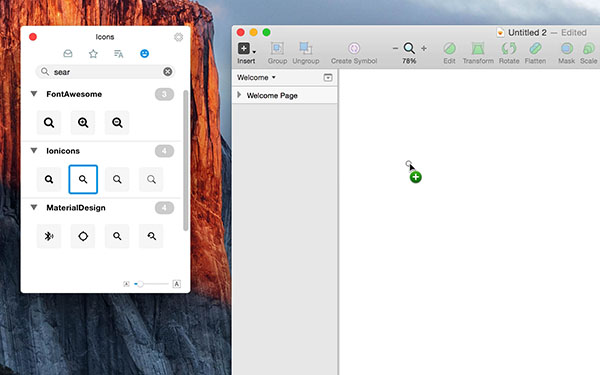
Task: Click the Group toolbar button
Action: pos(277,53)
